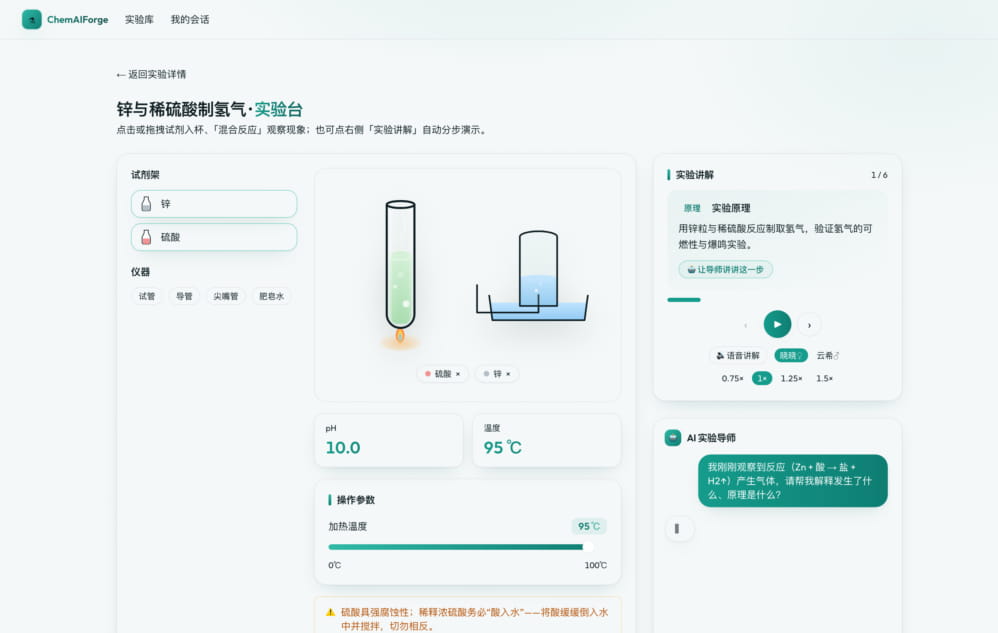This screenshot has width=998, height=633.
Task: Click the ChemAIForge logo icon
Action: point(32,19)
